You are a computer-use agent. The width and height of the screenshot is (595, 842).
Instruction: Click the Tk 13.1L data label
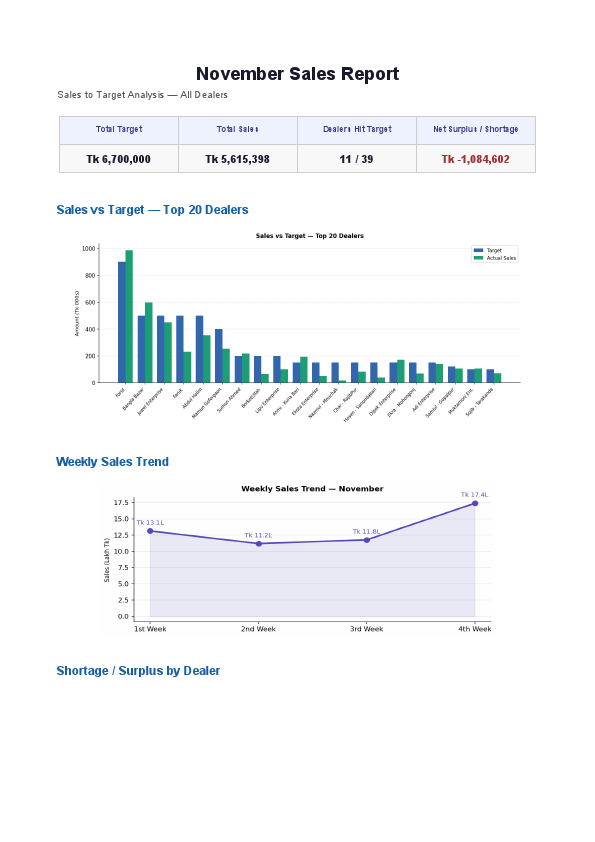pos(150,522)
